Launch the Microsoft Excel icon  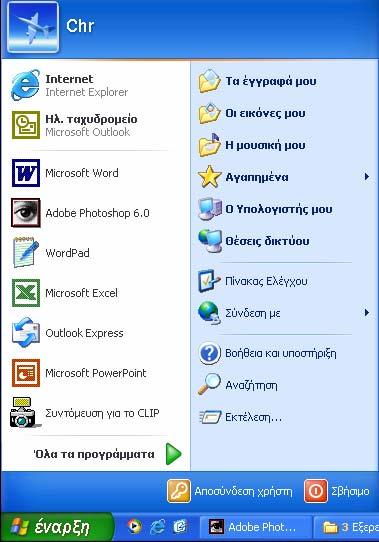tap(26, 293)
